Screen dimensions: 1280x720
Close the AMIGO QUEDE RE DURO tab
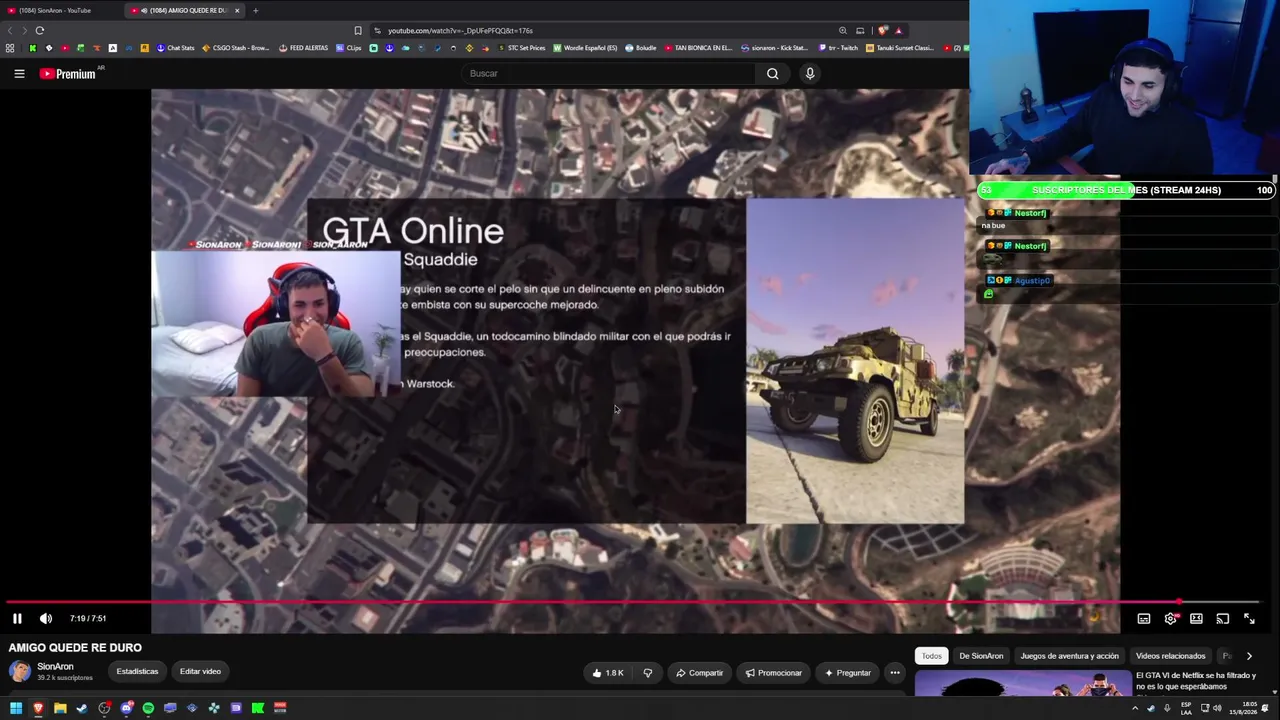tap(237, 10)
